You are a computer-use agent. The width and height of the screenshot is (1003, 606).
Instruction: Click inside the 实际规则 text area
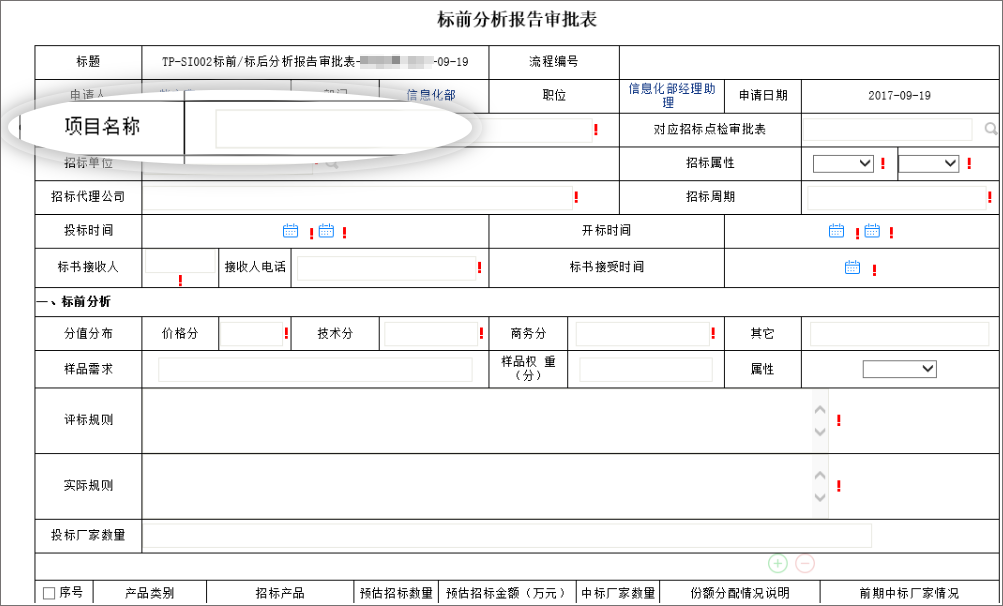tap(477, 486)
